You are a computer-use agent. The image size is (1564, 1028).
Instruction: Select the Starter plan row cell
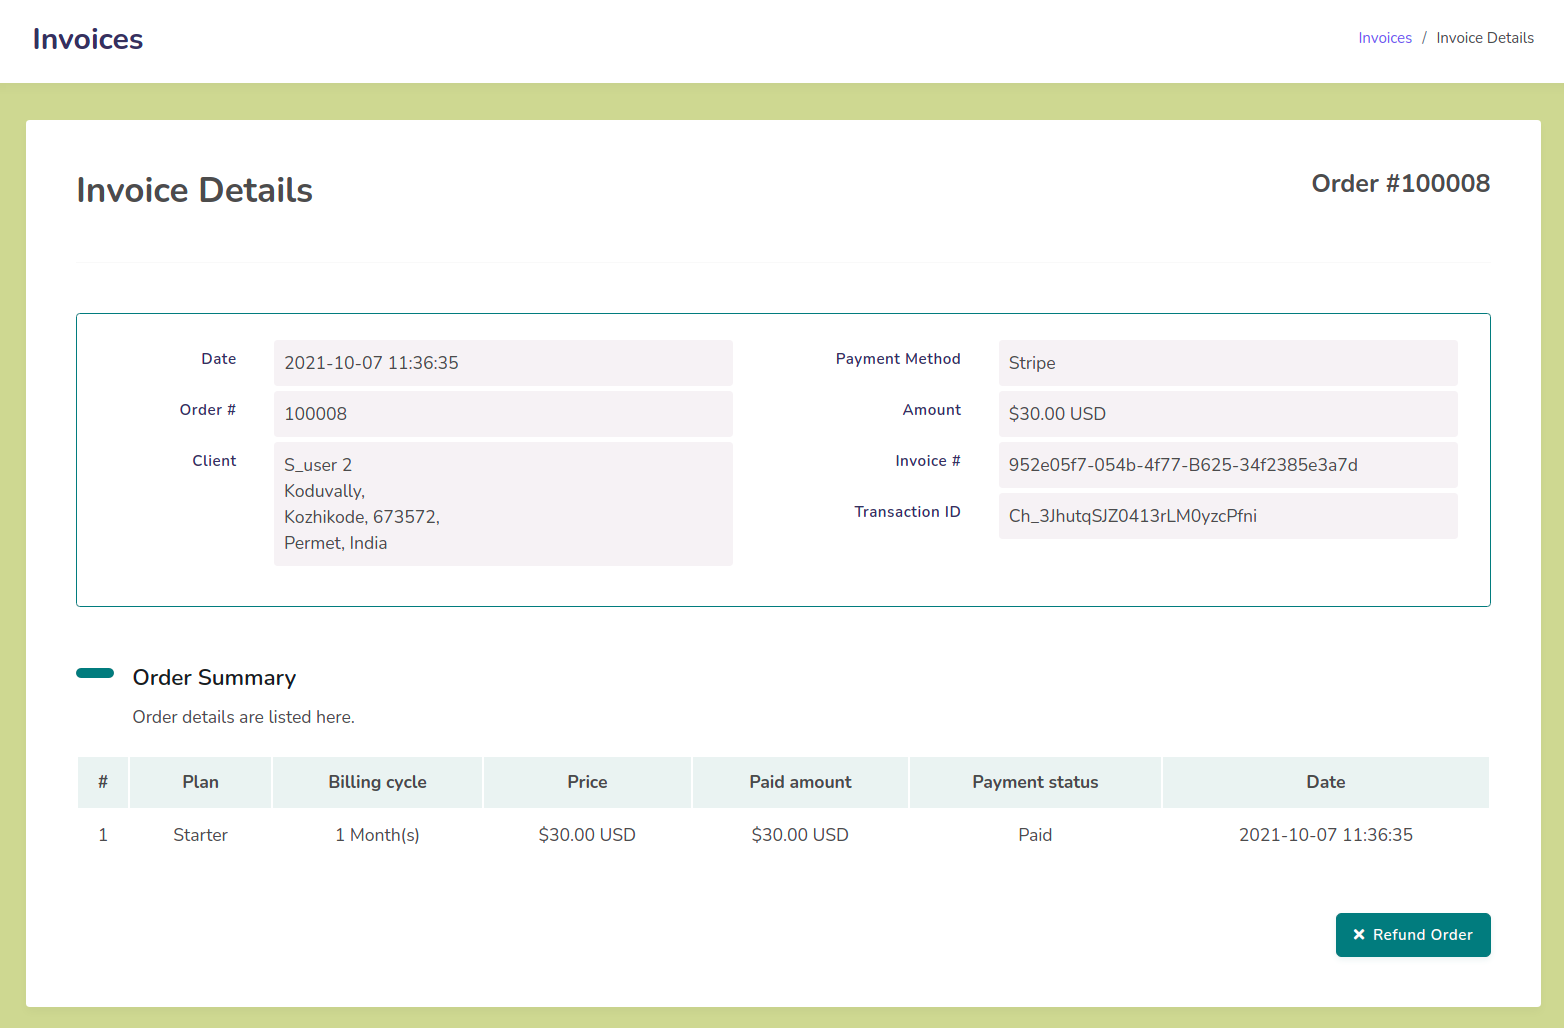coord(200,835)
